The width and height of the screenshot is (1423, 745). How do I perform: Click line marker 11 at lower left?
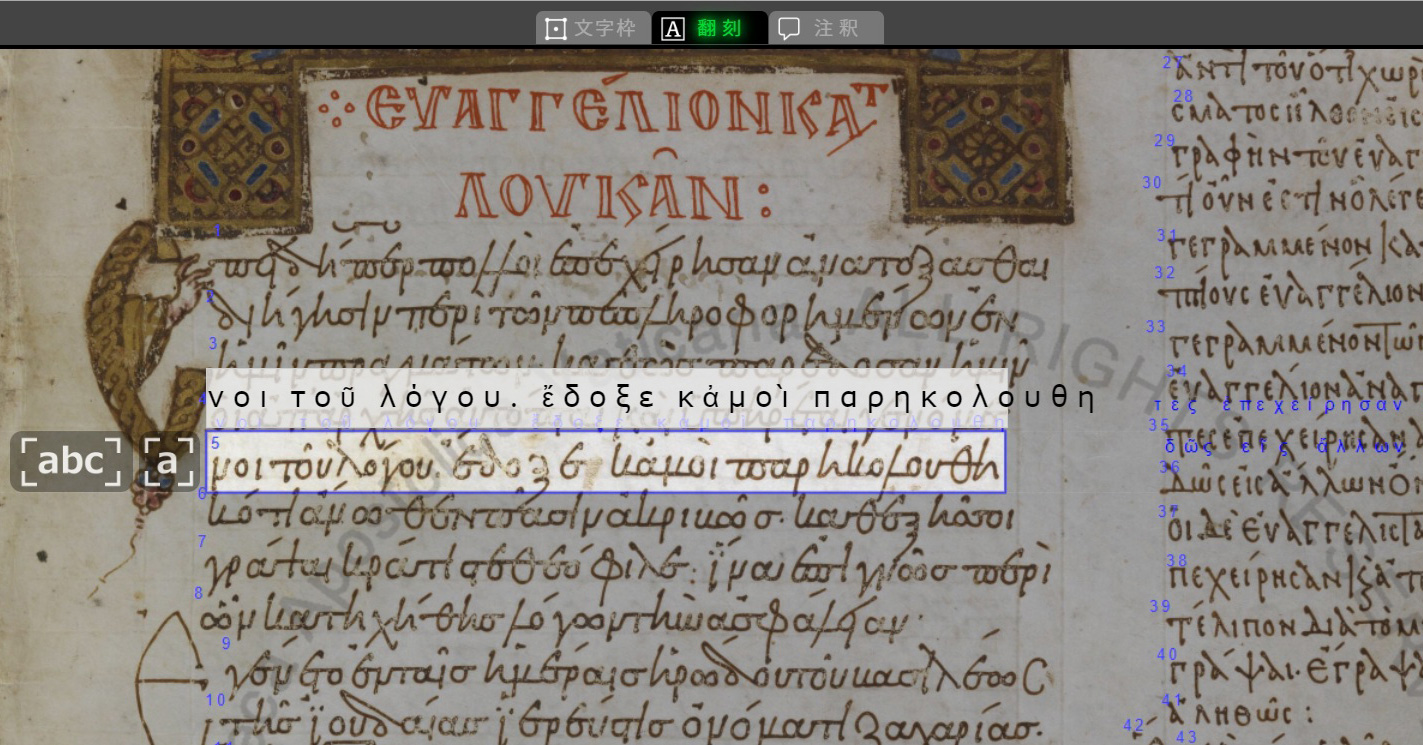coord(225,740)
